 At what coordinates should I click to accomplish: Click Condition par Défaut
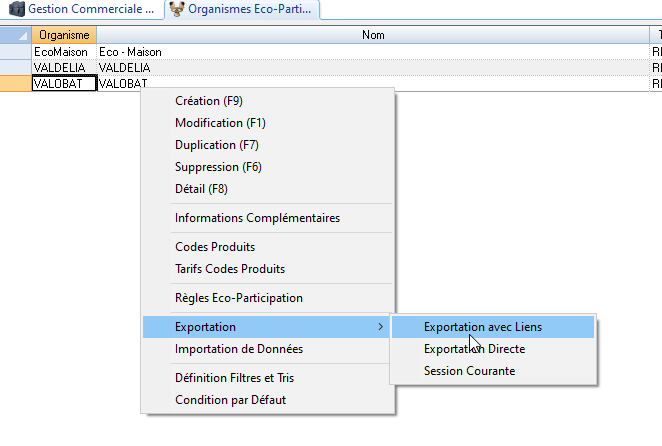click(x=229, y=400)
